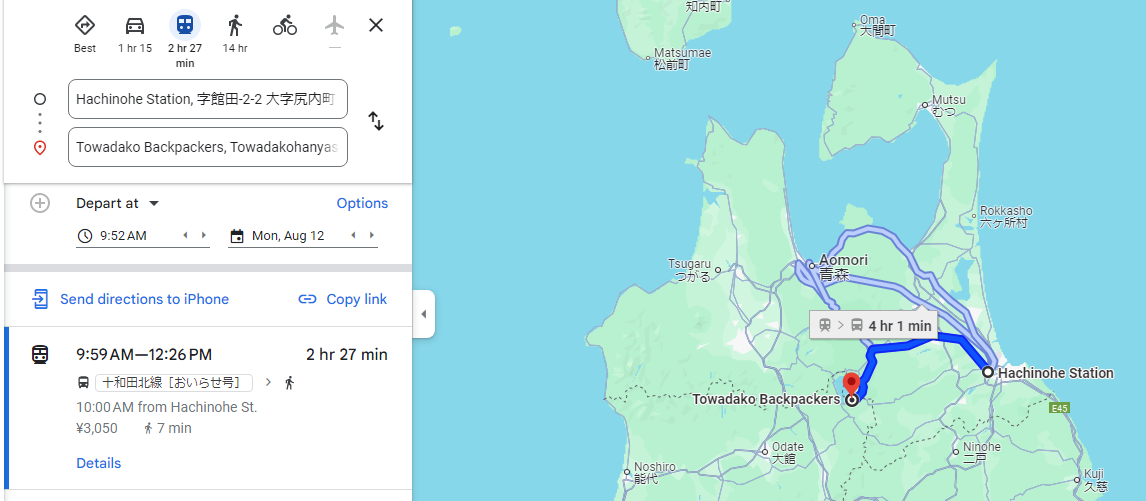
Task: Edit Hachinohe Station starting point field
Action: [208, 99]
